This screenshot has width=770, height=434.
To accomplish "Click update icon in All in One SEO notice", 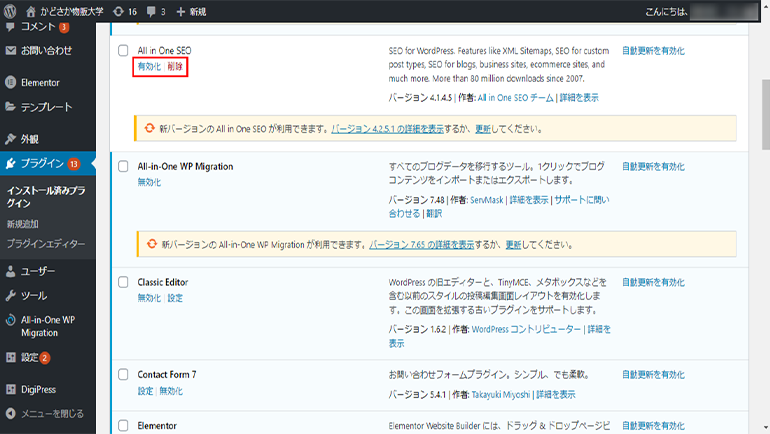I will (x=149, y=128).
